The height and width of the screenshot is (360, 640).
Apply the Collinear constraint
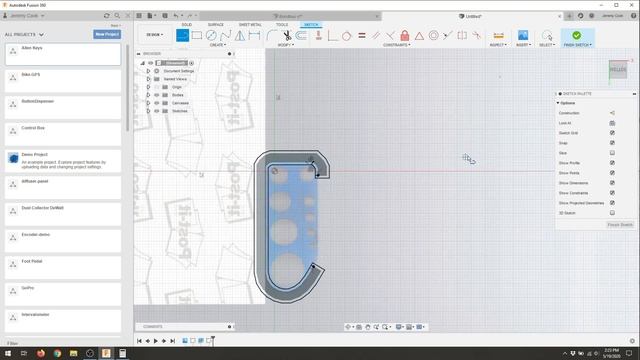[x=448, y=36]
